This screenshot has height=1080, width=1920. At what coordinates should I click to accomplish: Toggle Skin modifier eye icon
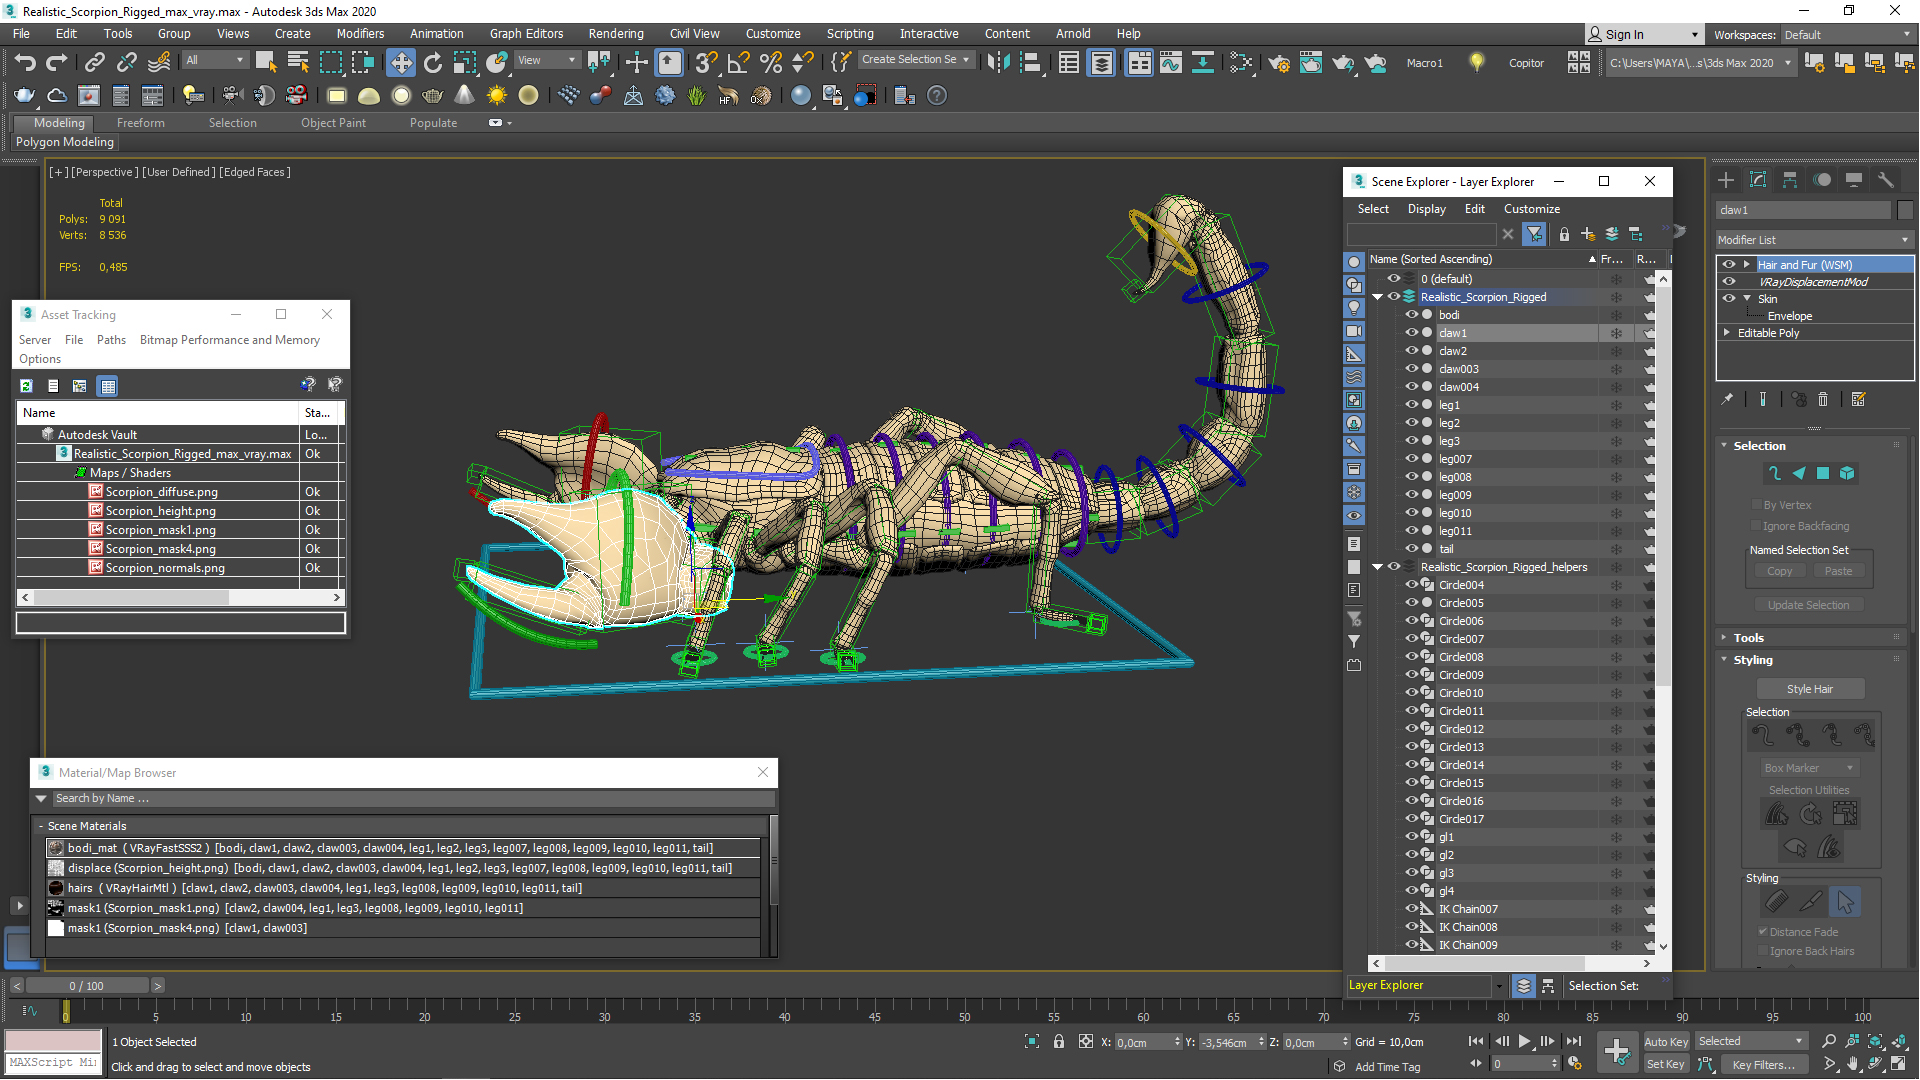[1729, 298]
